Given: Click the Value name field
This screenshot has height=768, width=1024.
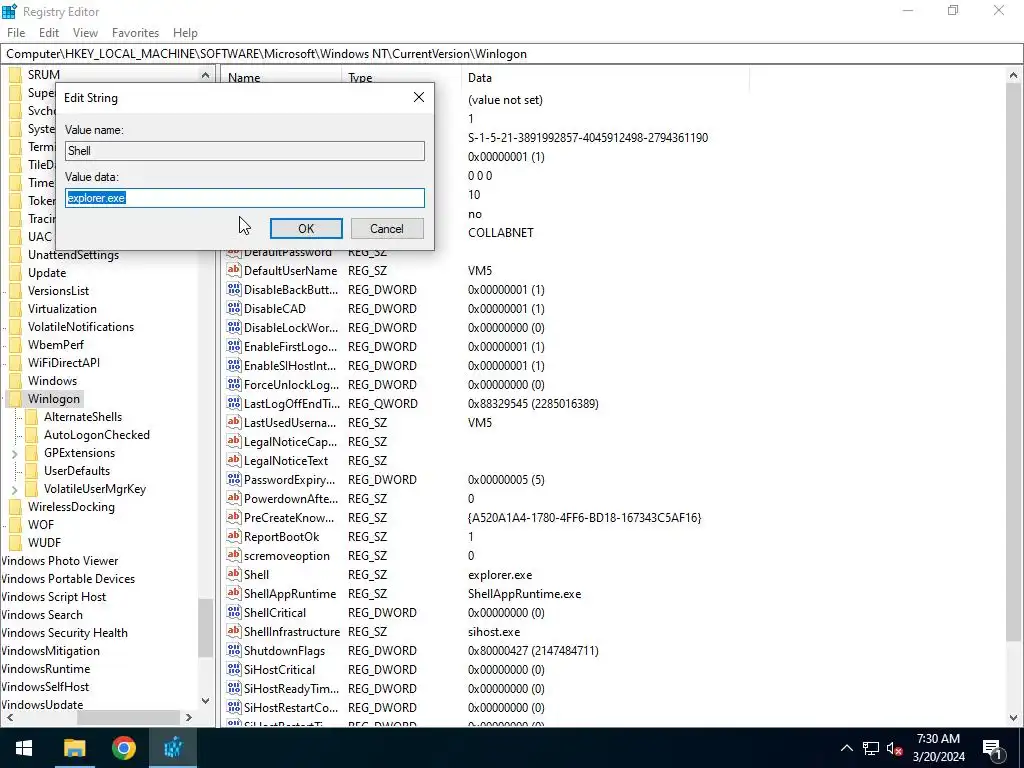Looking at the screenshot, I should [x=245, y=151].
